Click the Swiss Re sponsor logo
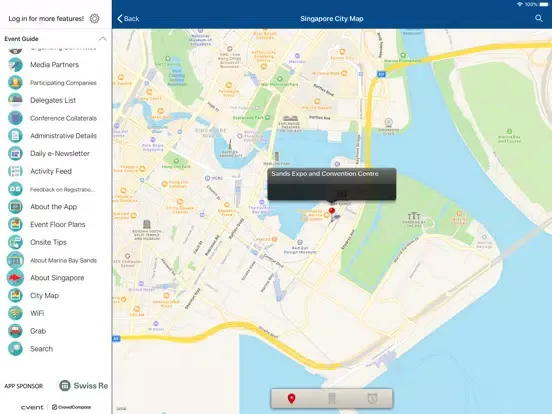This screenshot has height=414, width=552. coord(83,386)
